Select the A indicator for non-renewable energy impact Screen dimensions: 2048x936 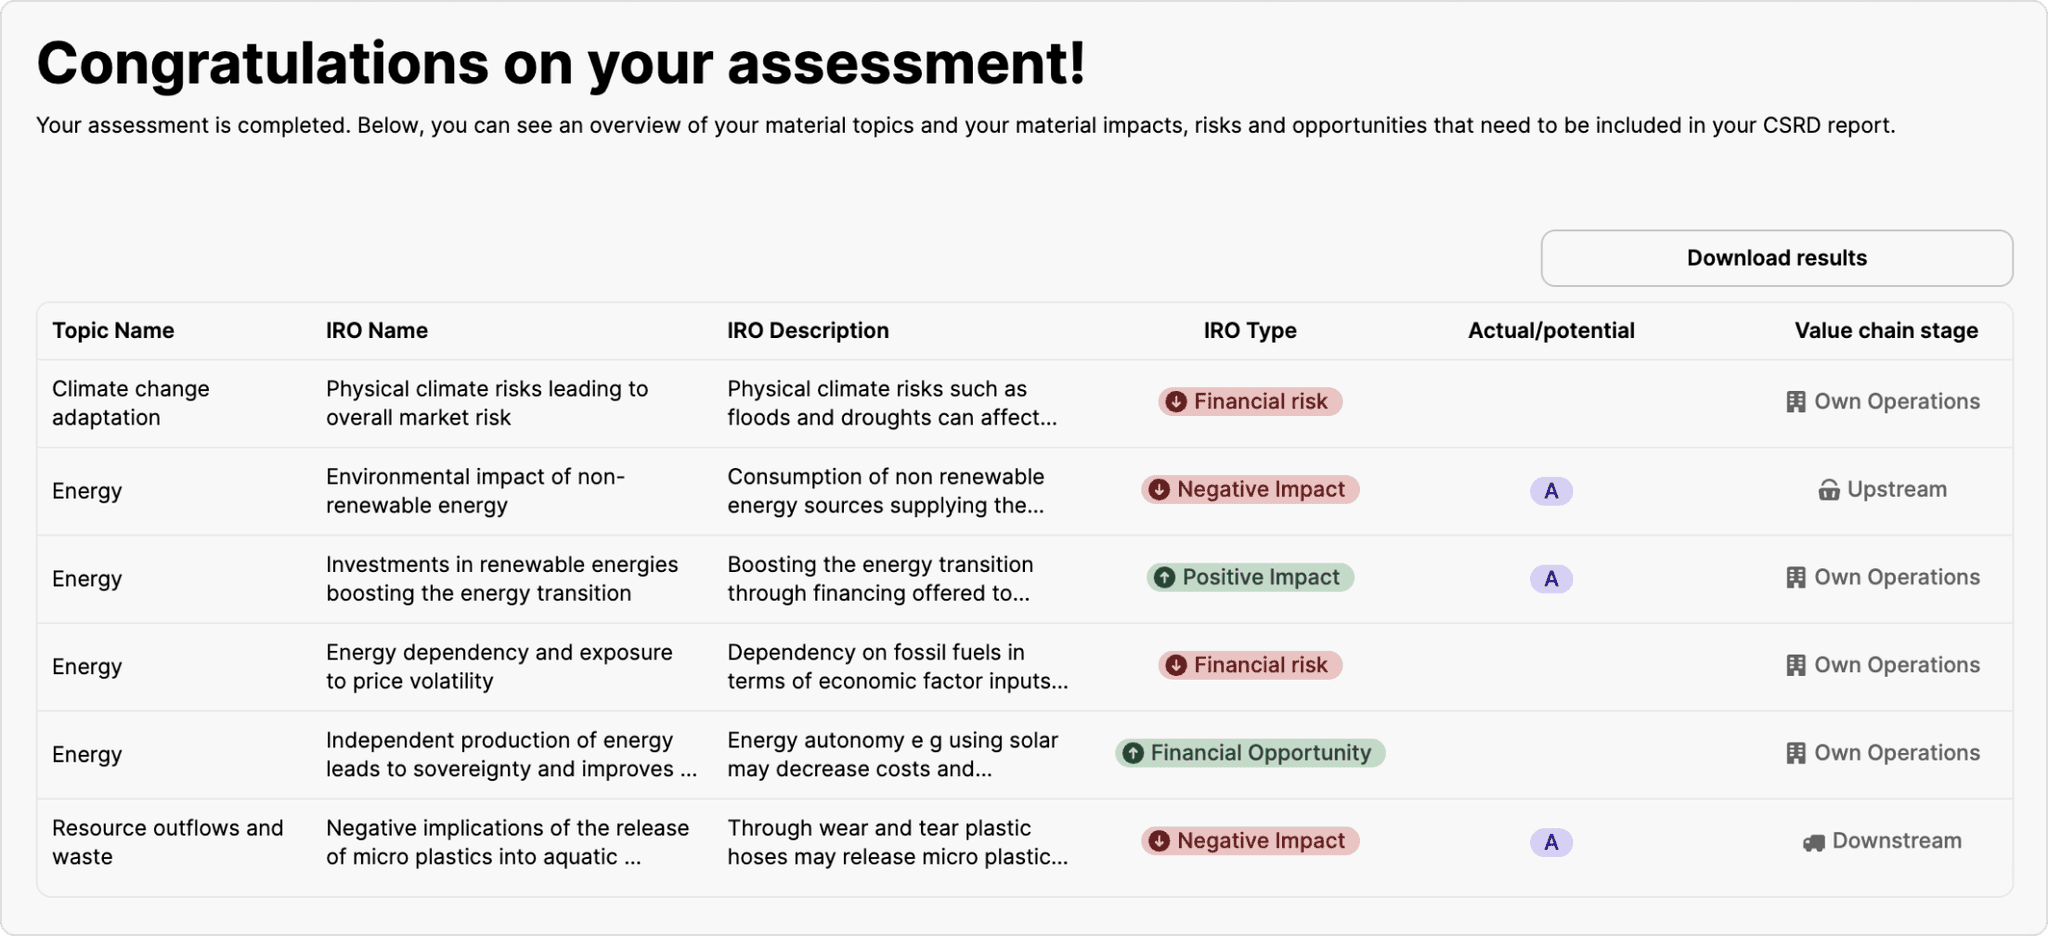[1551, 491]
